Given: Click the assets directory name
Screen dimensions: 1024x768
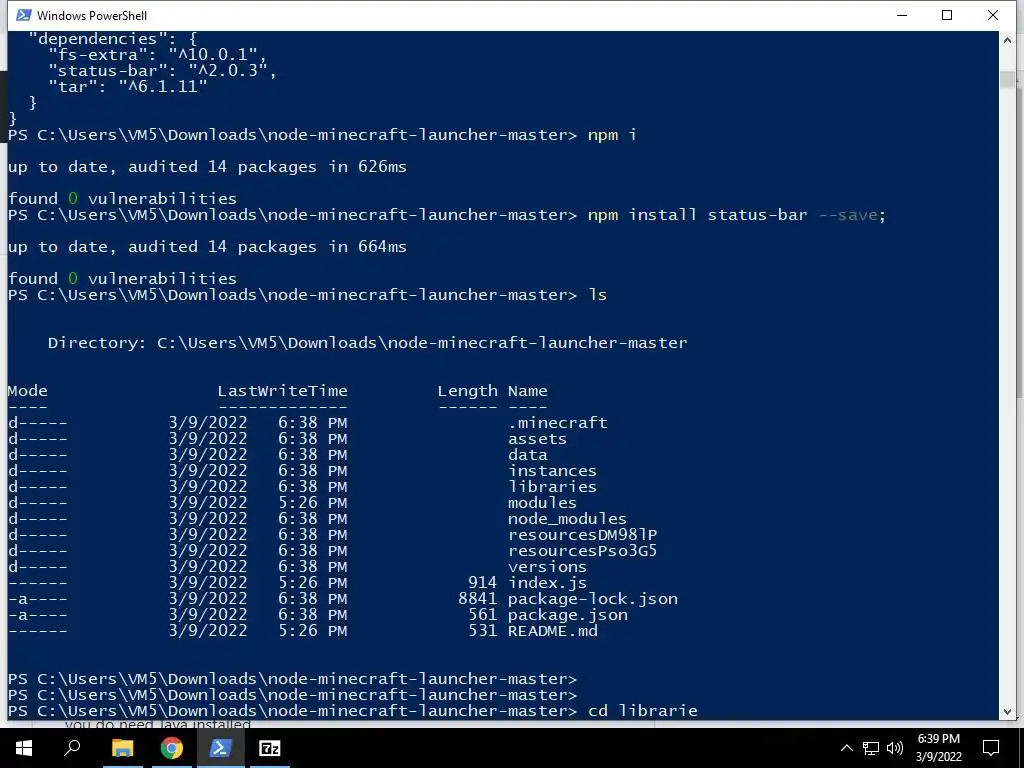Looking at the screenshot, I should click(x=537, y=439).
